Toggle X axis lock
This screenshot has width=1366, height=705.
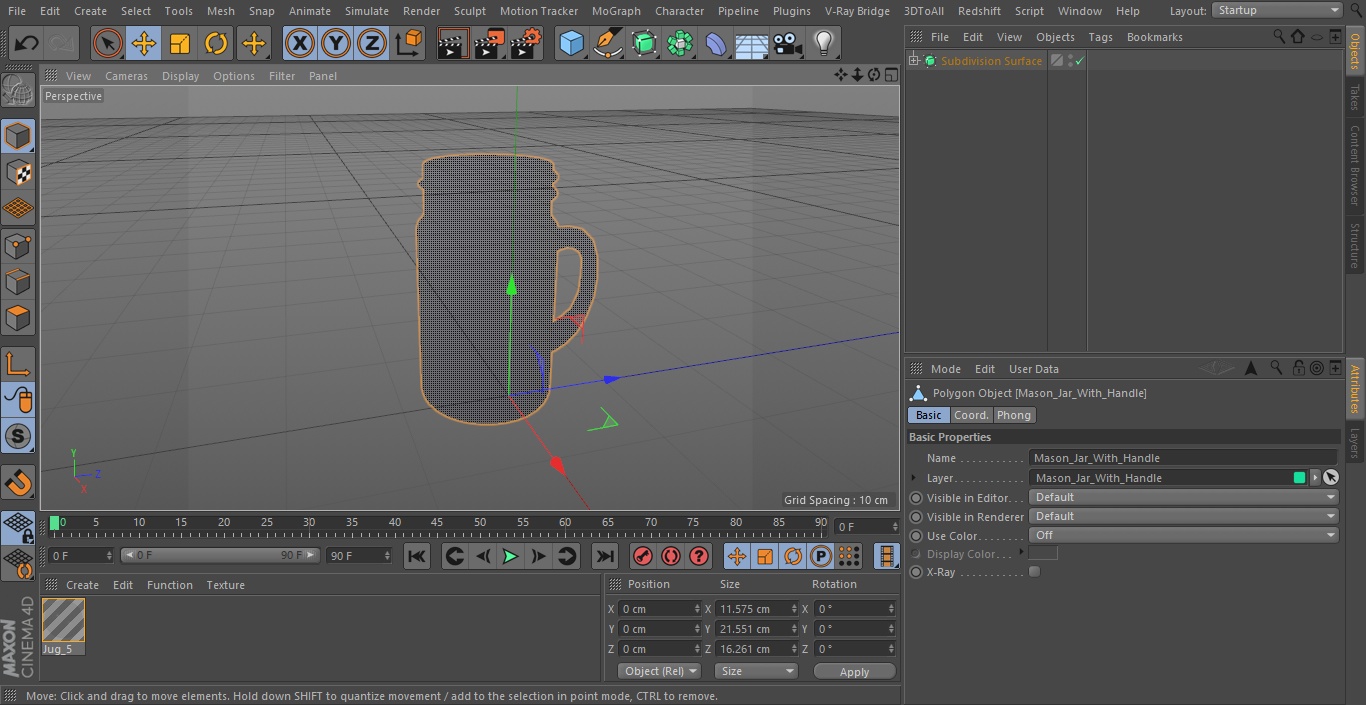(x=300, y=44)
